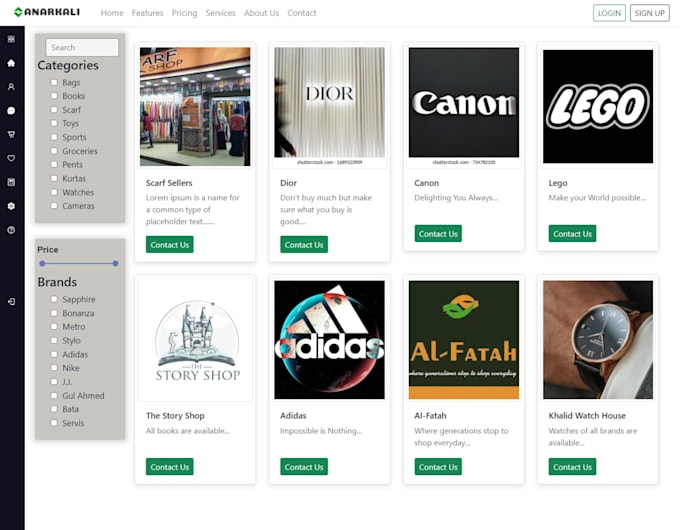The height and width of the screenshot is (530, 680).
Task: Open the Pricing nav link
Action: coord(184,13)
